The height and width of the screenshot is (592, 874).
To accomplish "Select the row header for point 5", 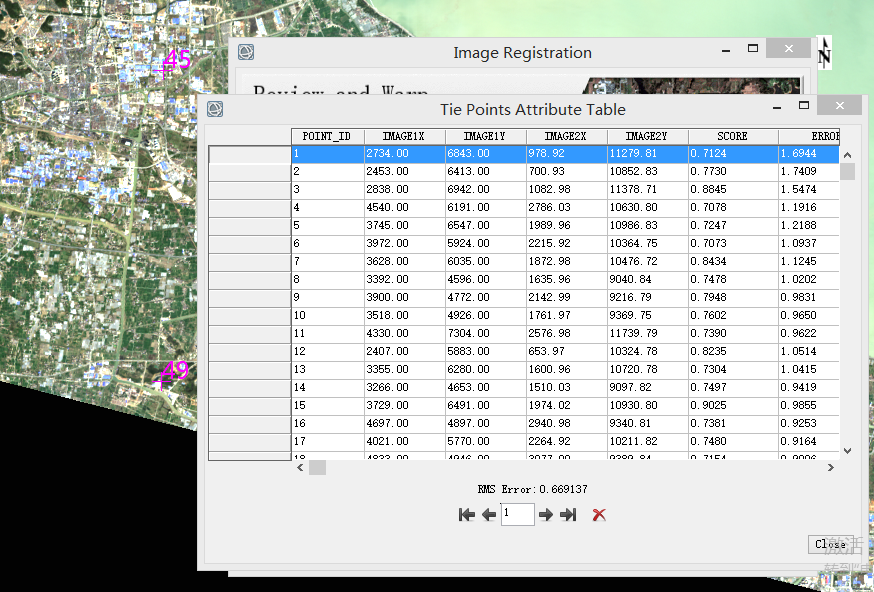I will click(x=249, y=226).
